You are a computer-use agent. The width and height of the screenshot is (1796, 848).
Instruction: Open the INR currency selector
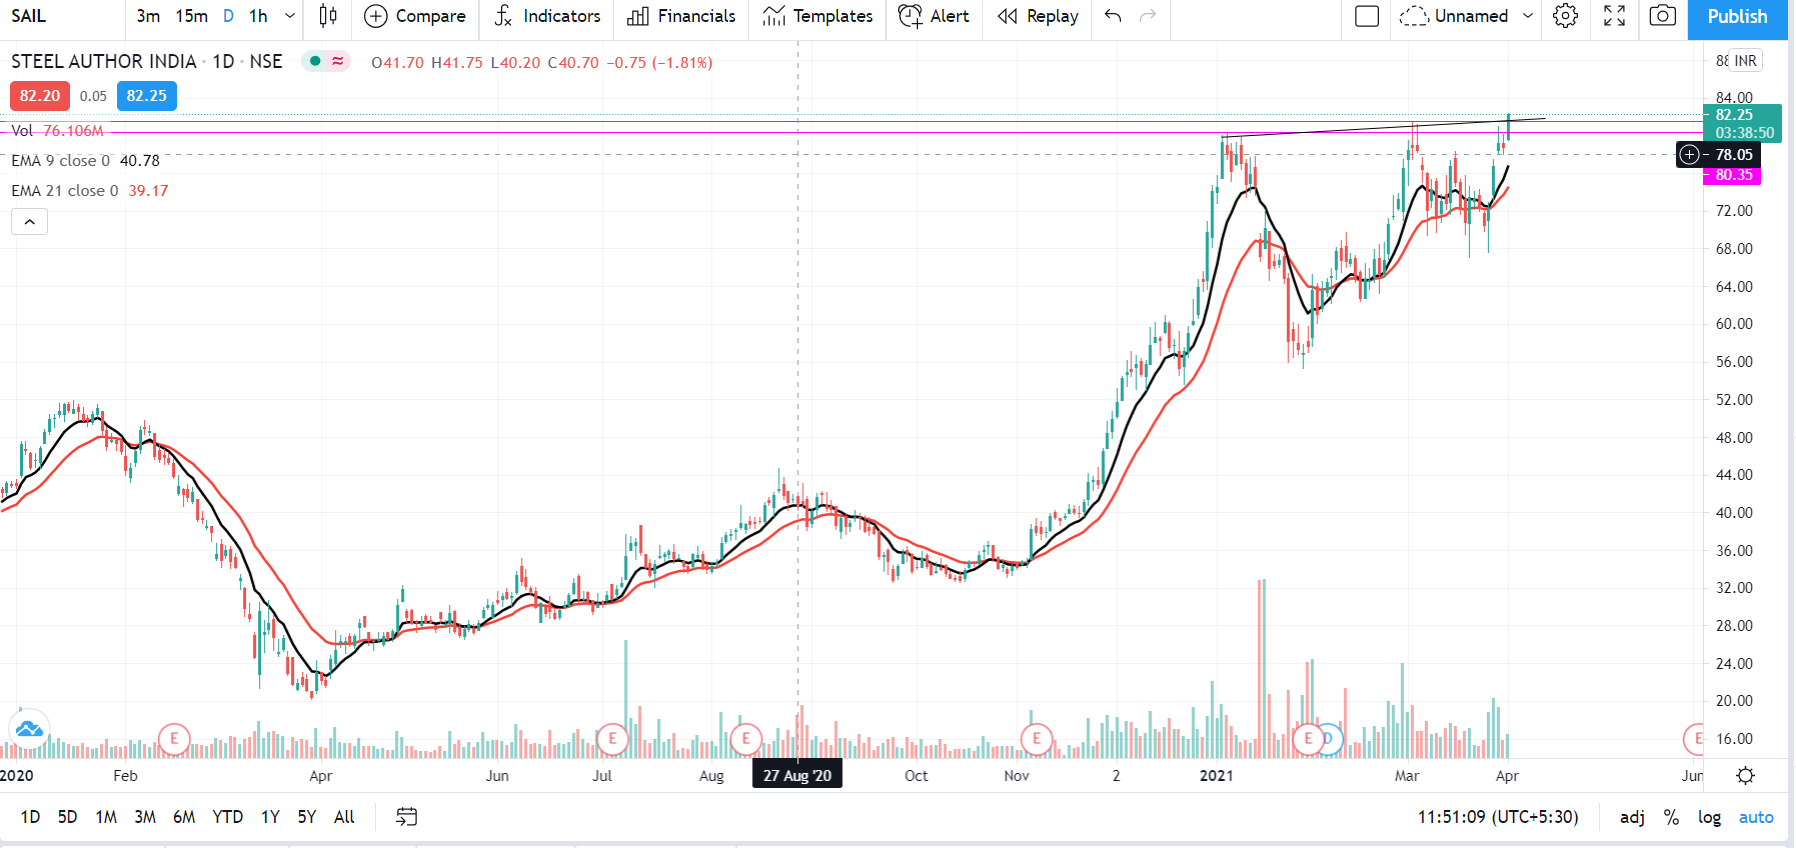1746,61
